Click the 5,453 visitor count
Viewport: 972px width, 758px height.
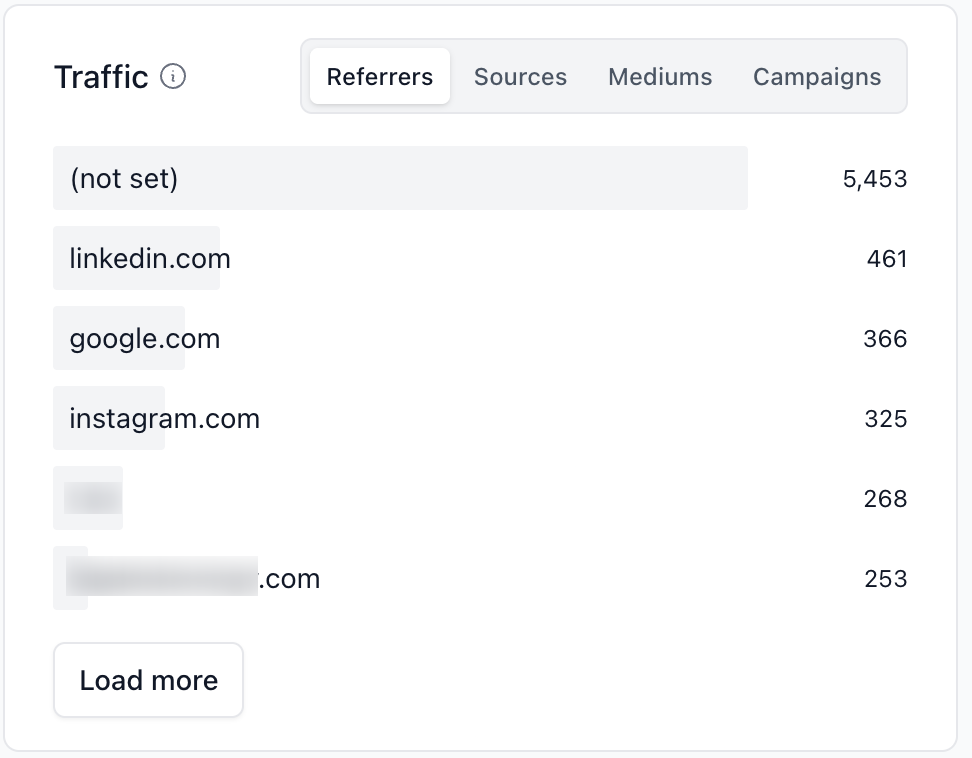point(874,179)
